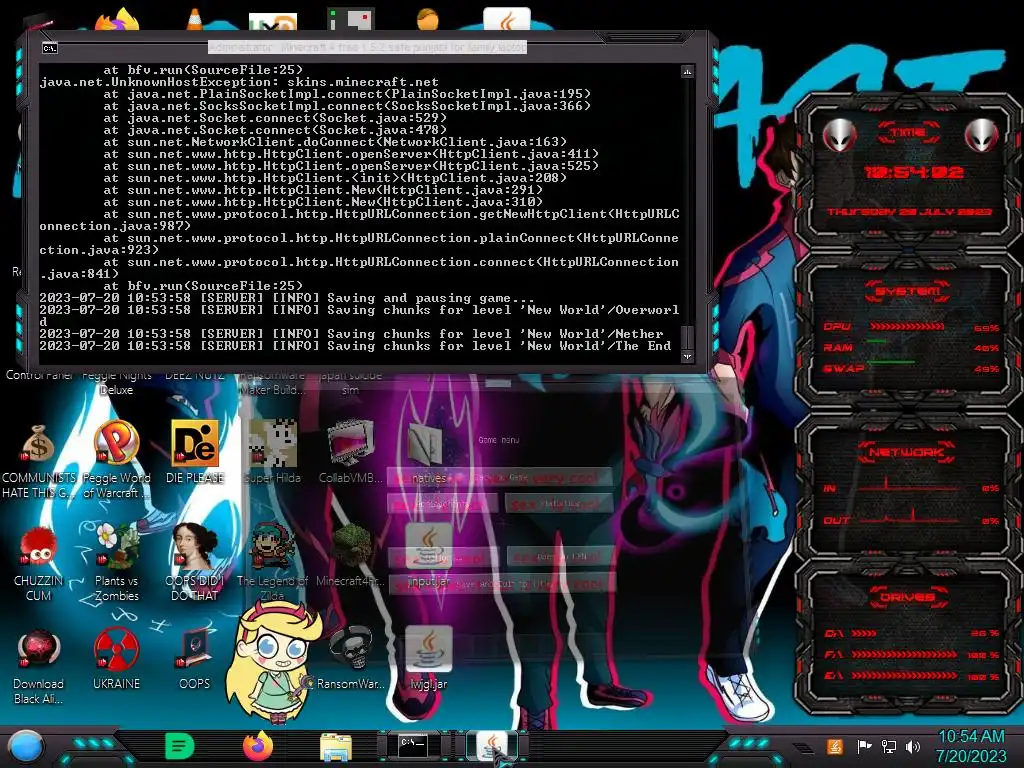Open the COMMUNISTS HATE THIS G... money bag shortcut
This screenshot has height=768, width=1024.
click(x=39, y=460)
